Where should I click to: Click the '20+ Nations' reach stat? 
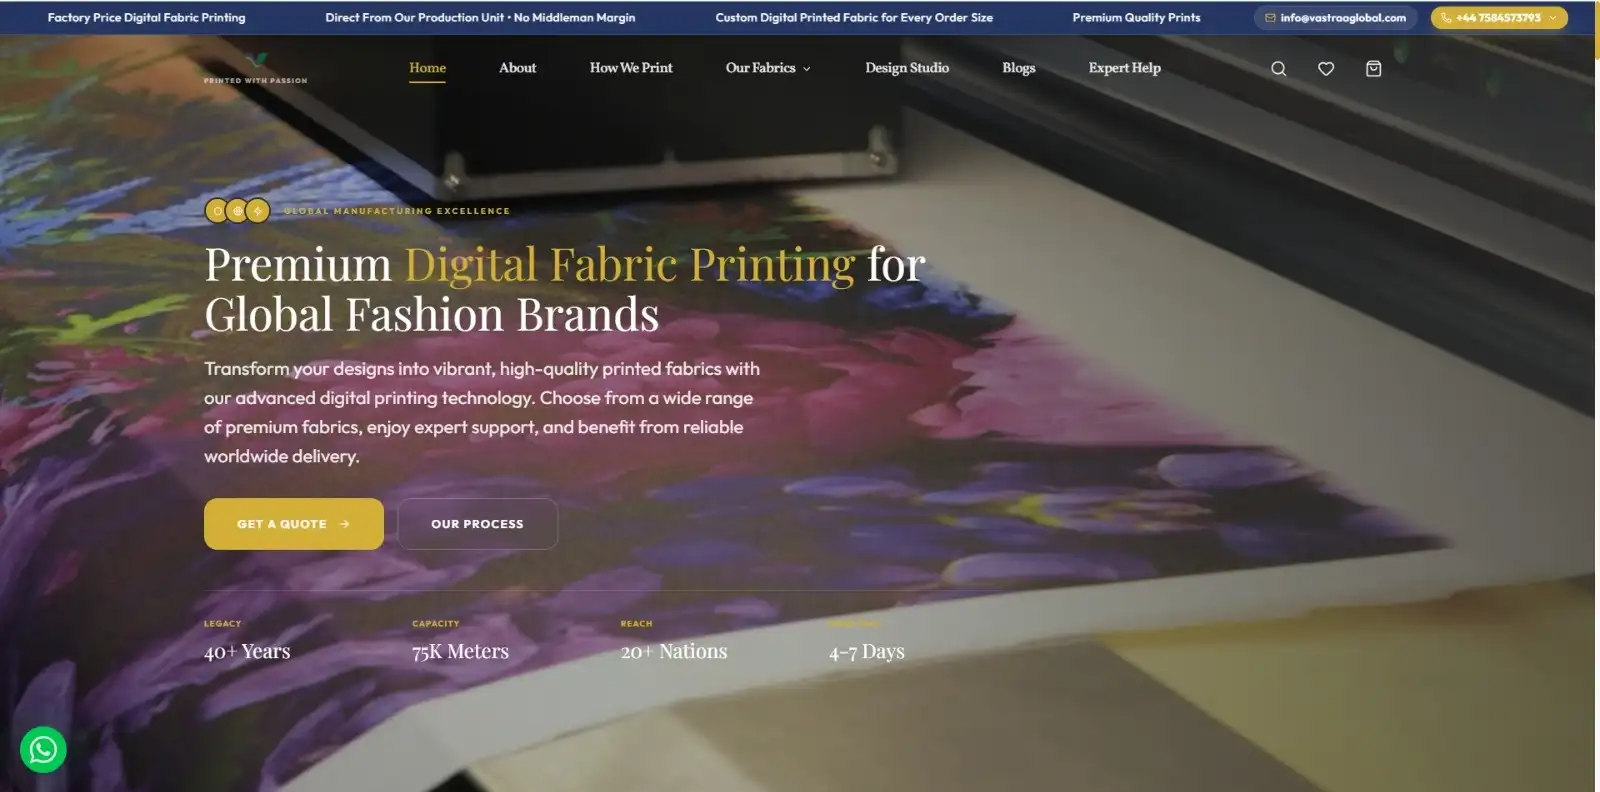[674, 651]
